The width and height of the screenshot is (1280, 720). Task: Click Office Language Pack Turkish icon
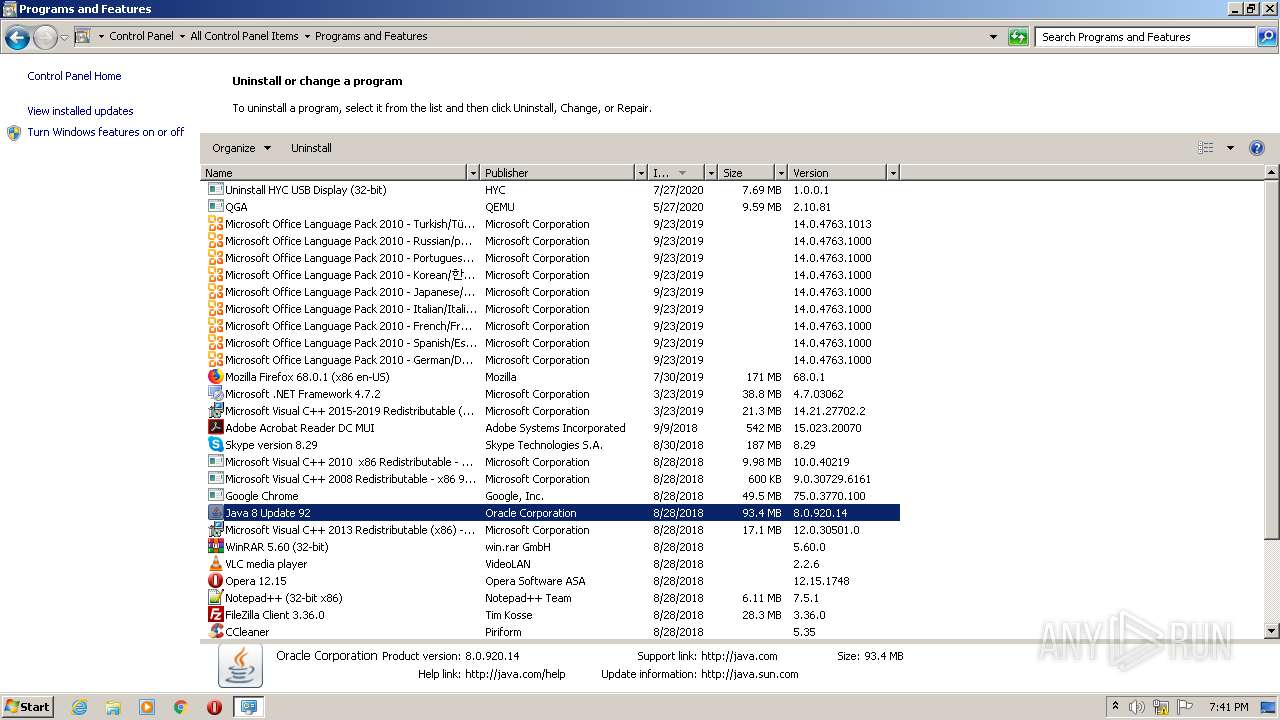coord(215,224)
